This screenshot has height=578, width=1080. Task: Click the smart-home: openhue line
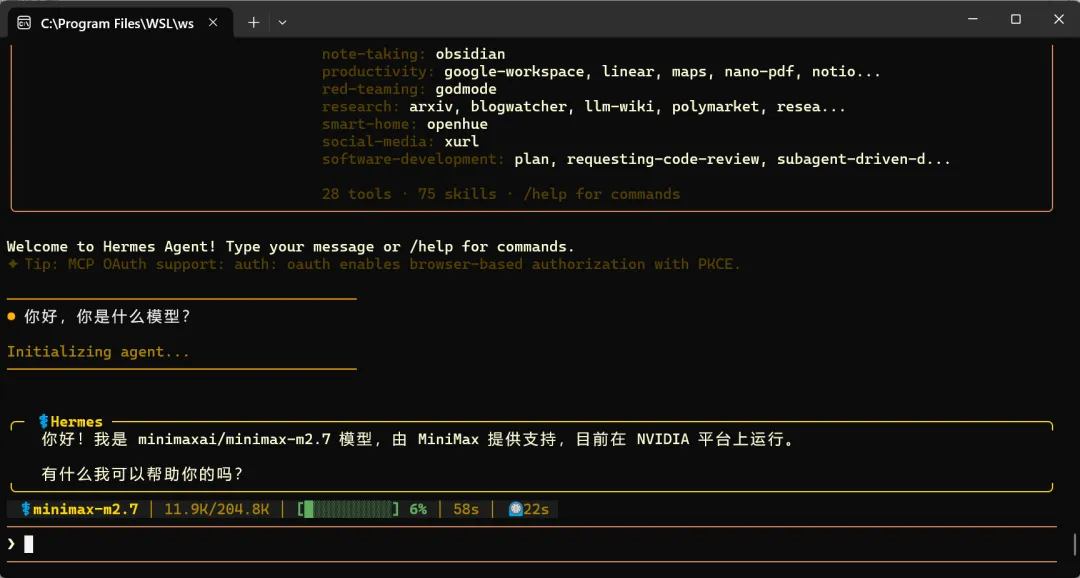tap(404, 125)
